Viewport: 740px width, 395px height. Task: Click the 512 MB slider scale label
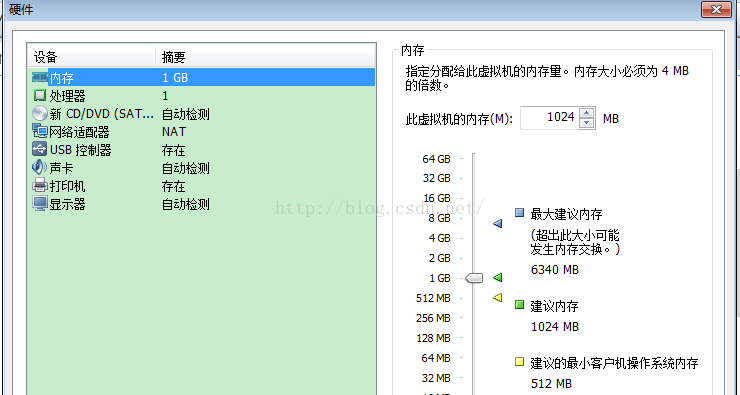coord(433,298)
